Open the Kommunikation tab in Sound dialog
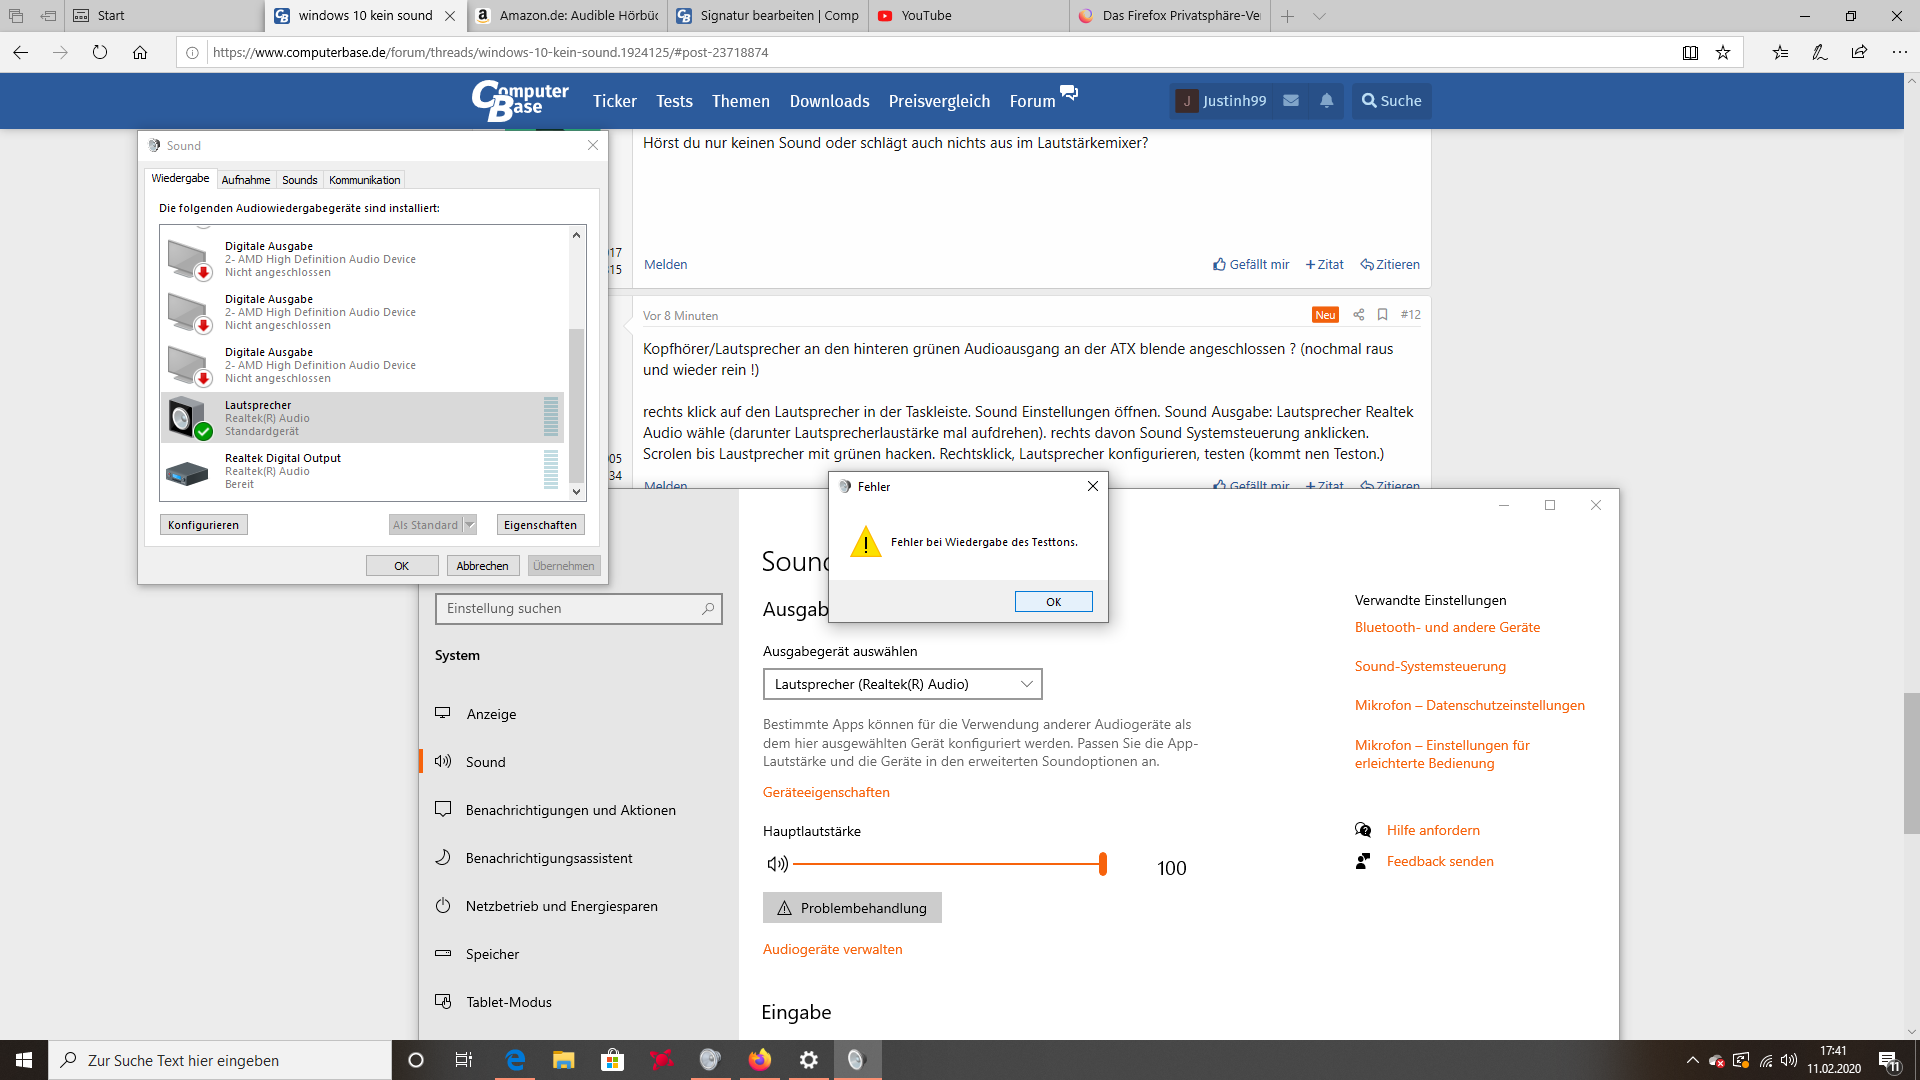 click(x=364, y=180)
